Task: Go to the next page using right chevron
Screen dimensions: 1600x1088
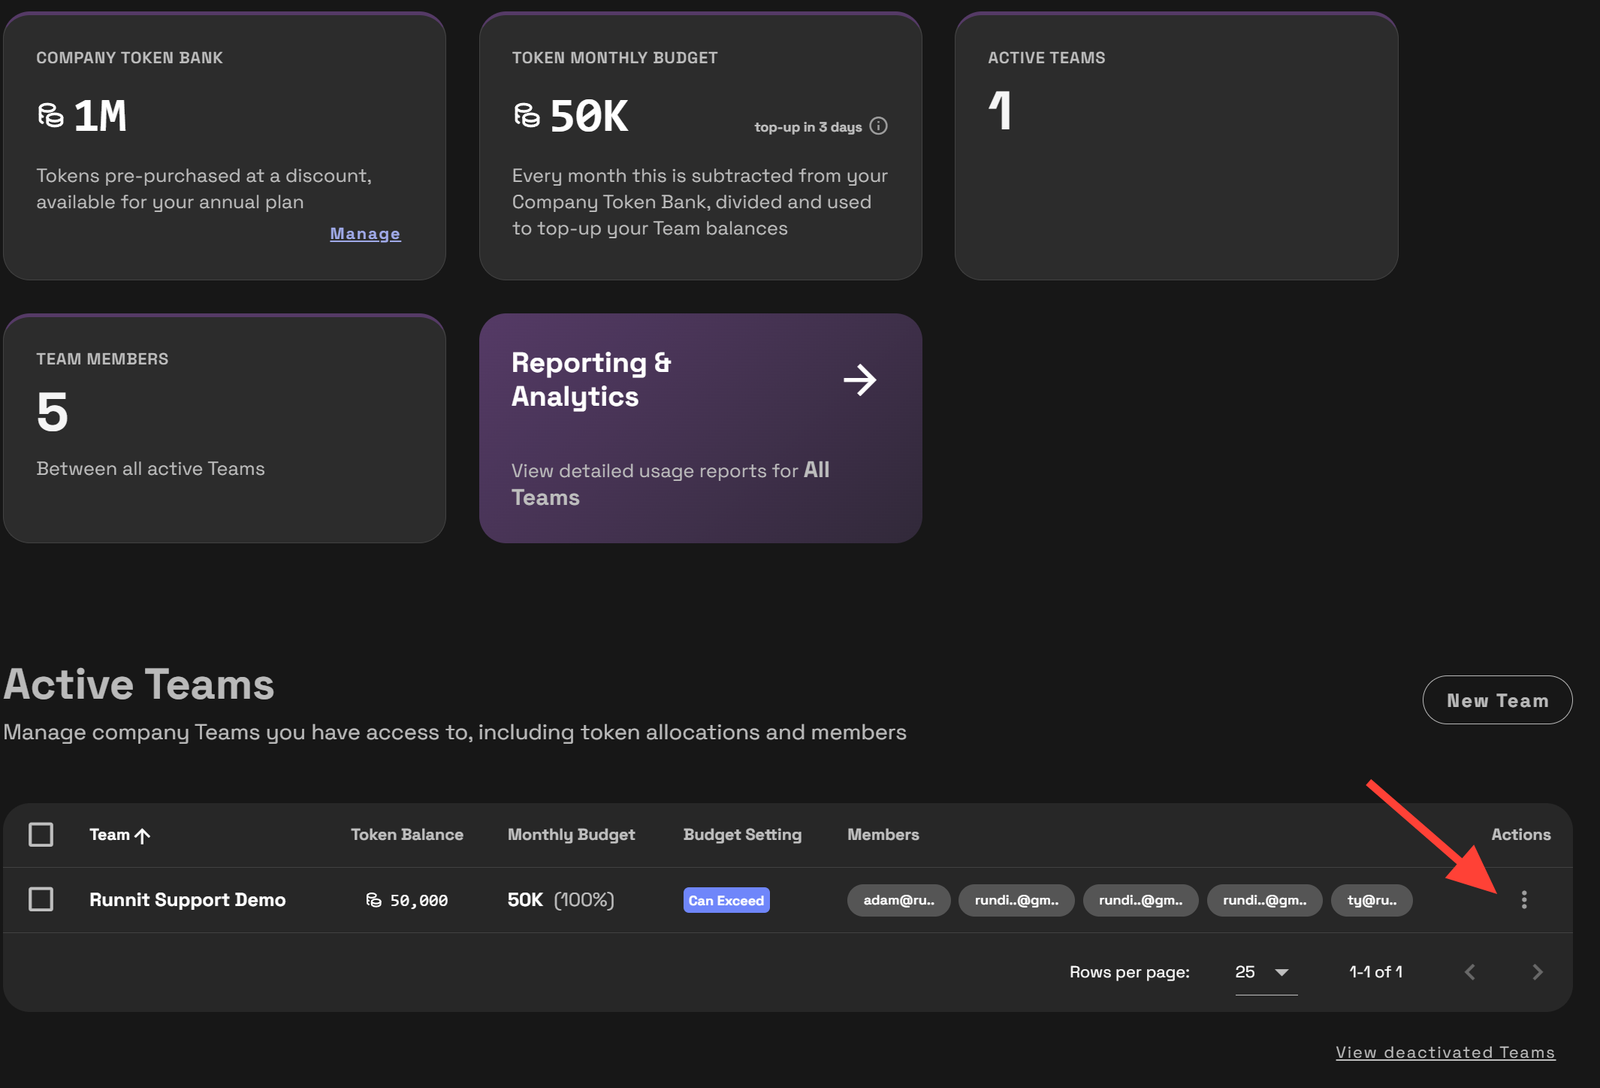Action: point(1537,972)
